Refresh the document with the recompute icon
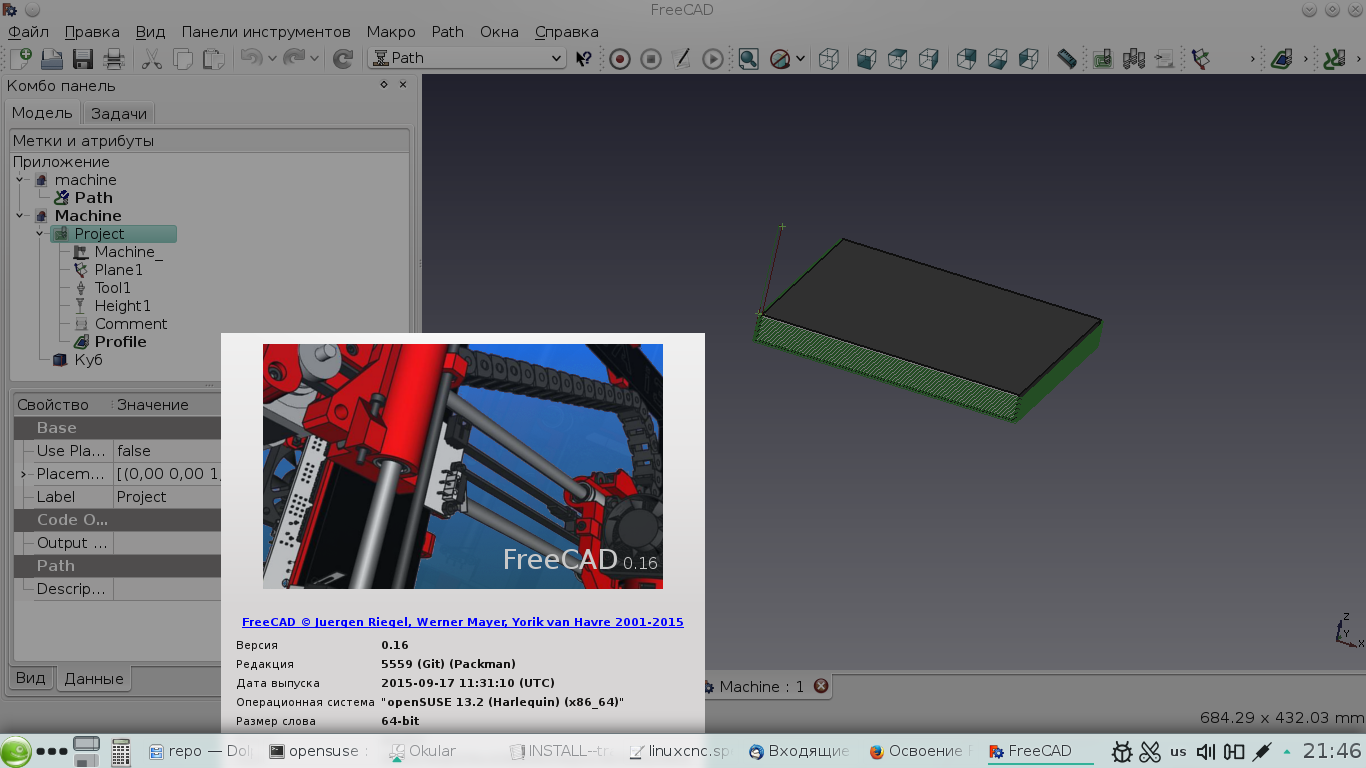The width and height of the screenshot is (1366, 768). [x=342, y=59]
